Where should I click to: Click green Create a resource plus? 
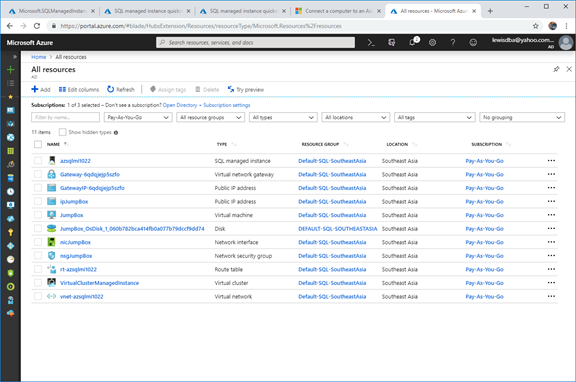click(11, 69)
